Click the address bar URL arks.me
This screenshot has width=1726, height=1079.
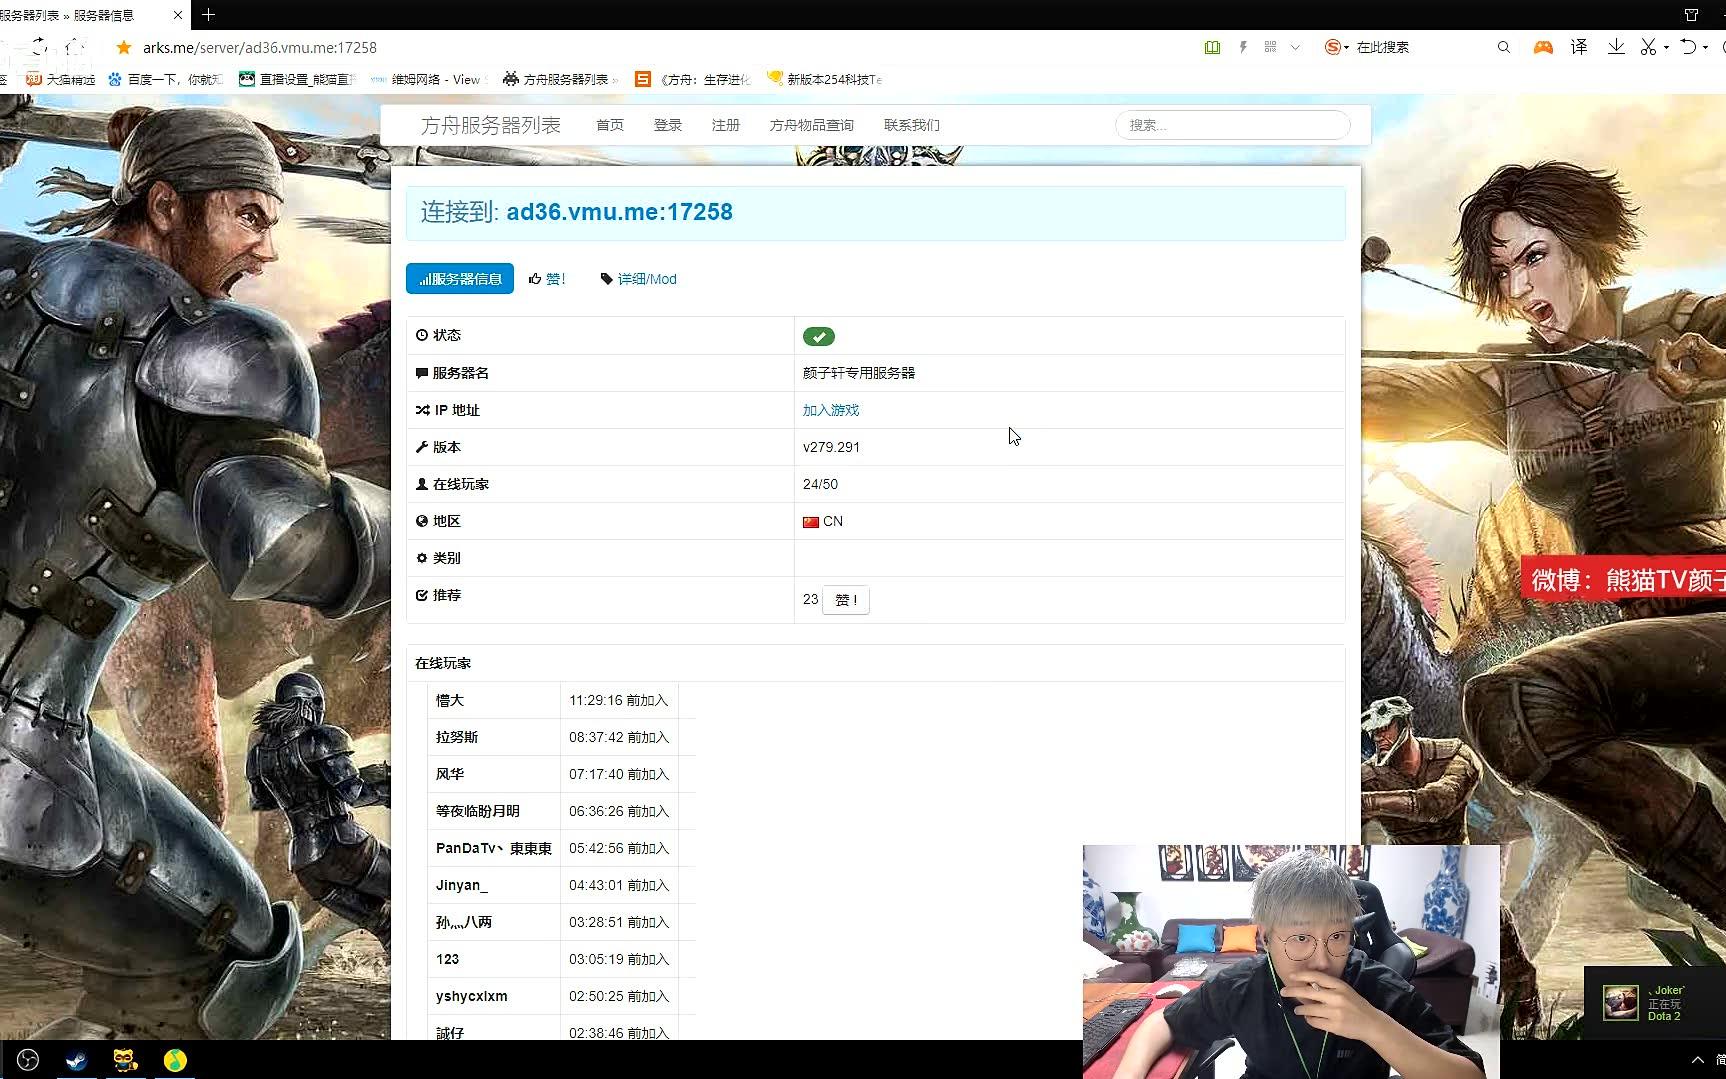coord(260,47)
